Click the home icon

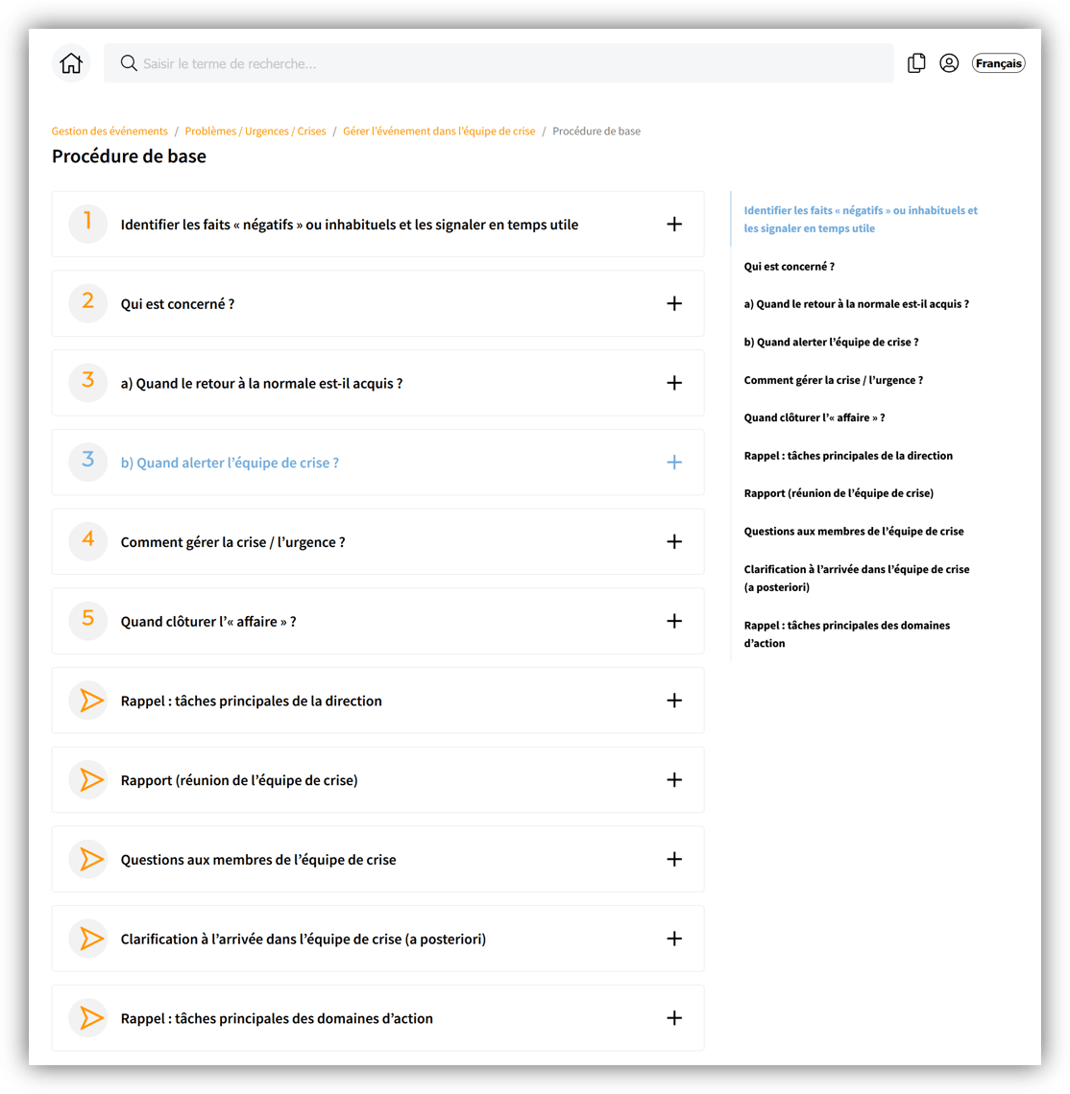(71, 64)
